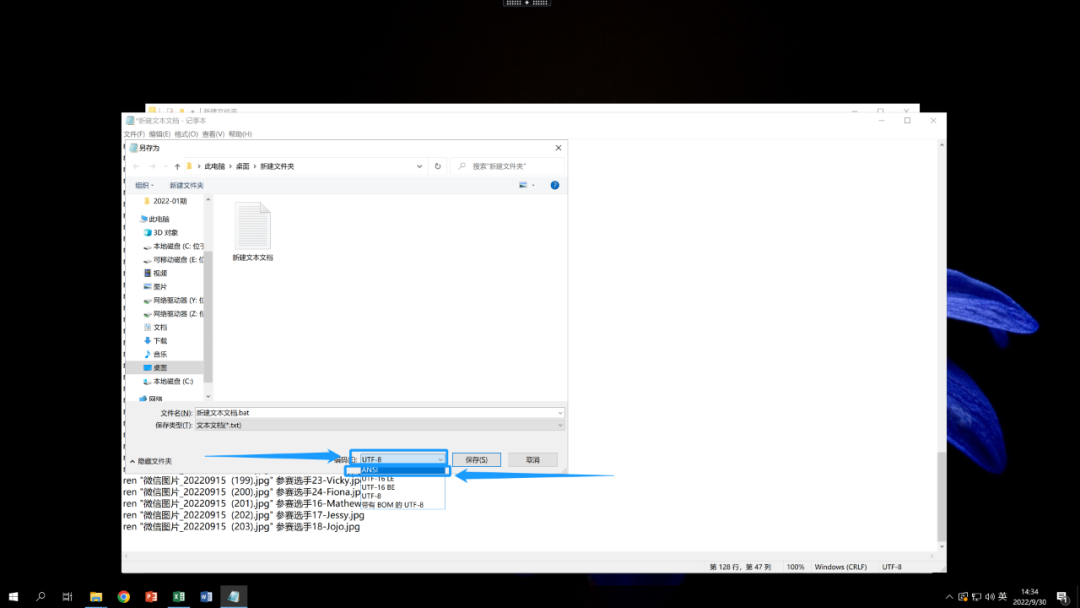
Task: Select 文档 in navigation pane
Action: [160, 327]
